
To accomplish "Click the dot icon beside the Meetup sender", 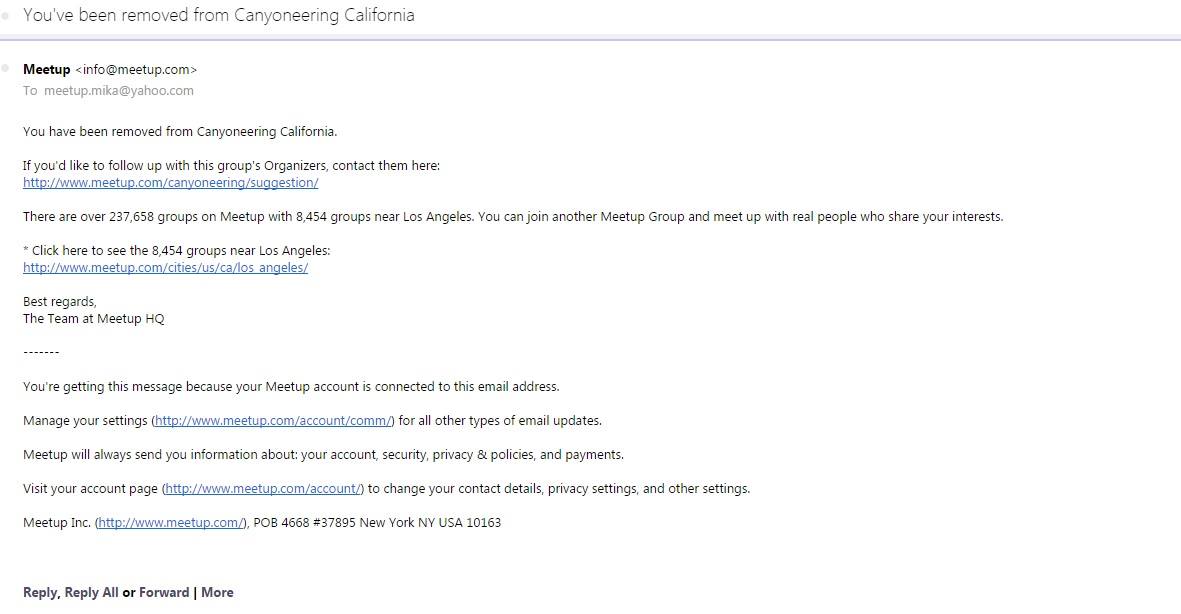I will pos(6,68).
